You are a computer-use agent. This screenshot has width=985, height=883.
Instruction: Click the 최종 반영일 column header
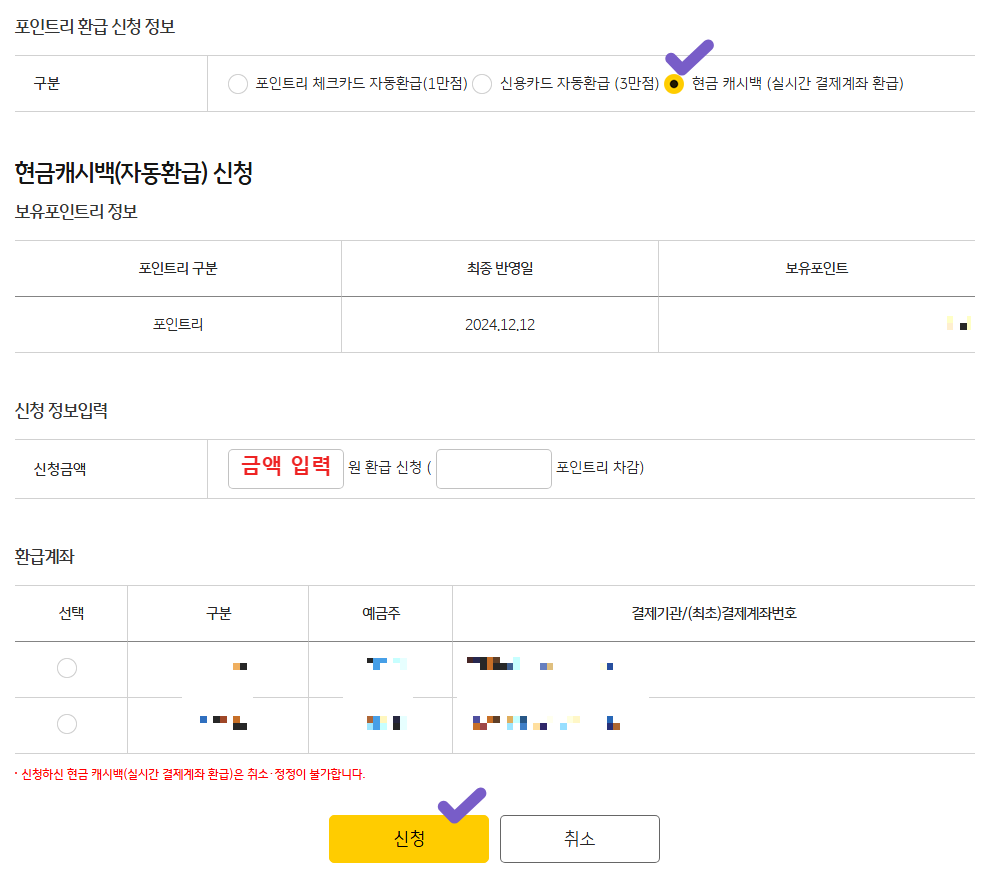tap(499, 269)
